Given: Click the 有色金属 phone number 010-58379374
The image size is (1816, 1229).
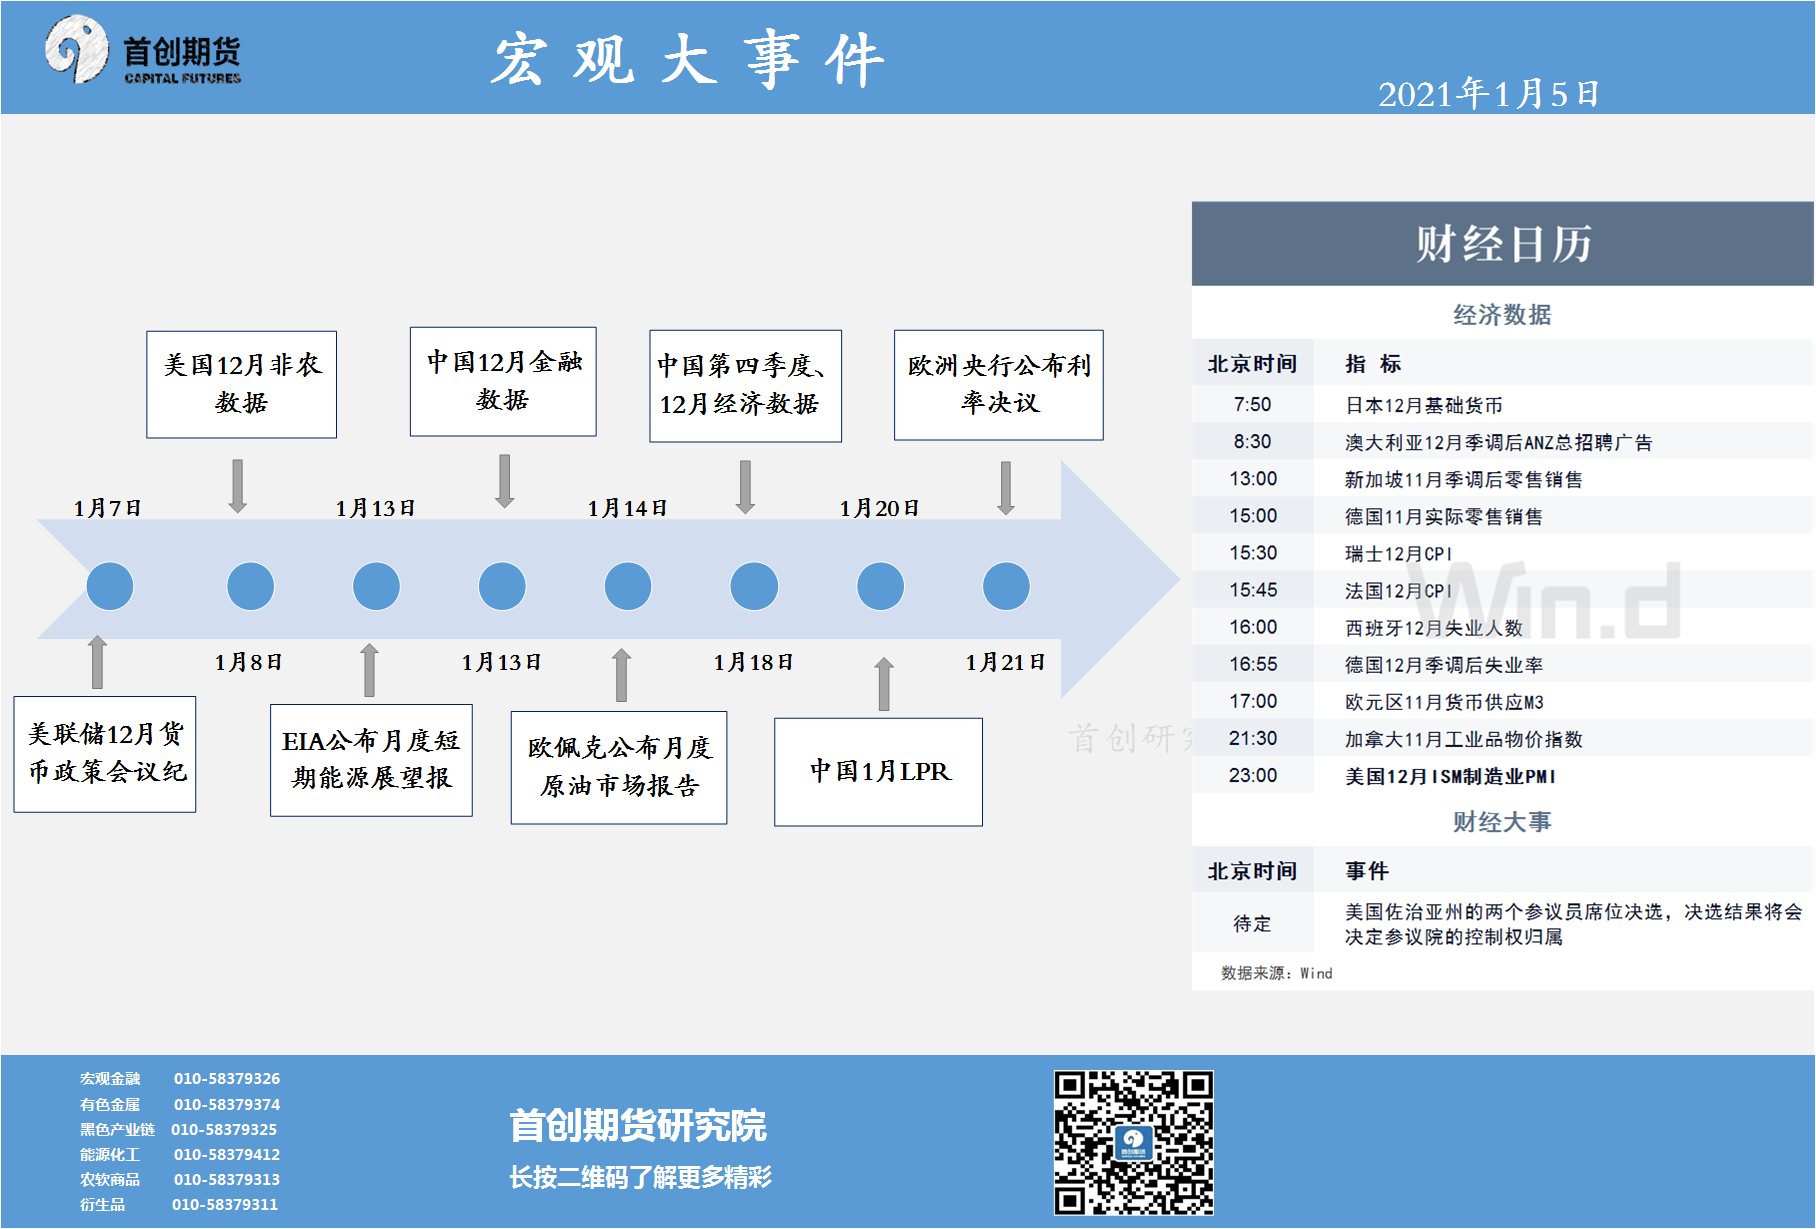Looking at the screenshot, I should click(x=226, y=1105).
